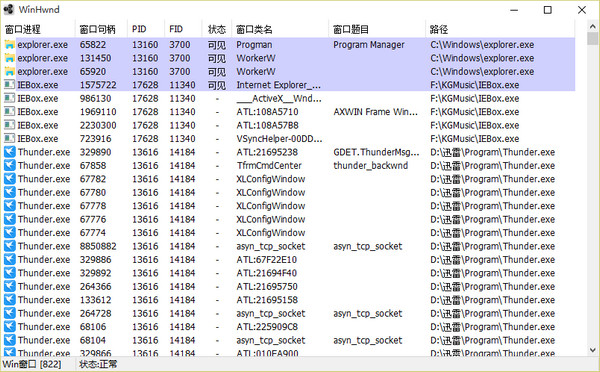Click the IEBox.exe icon for handle 1575722
The image size is (600, 372).
click(x=9, y=85)
